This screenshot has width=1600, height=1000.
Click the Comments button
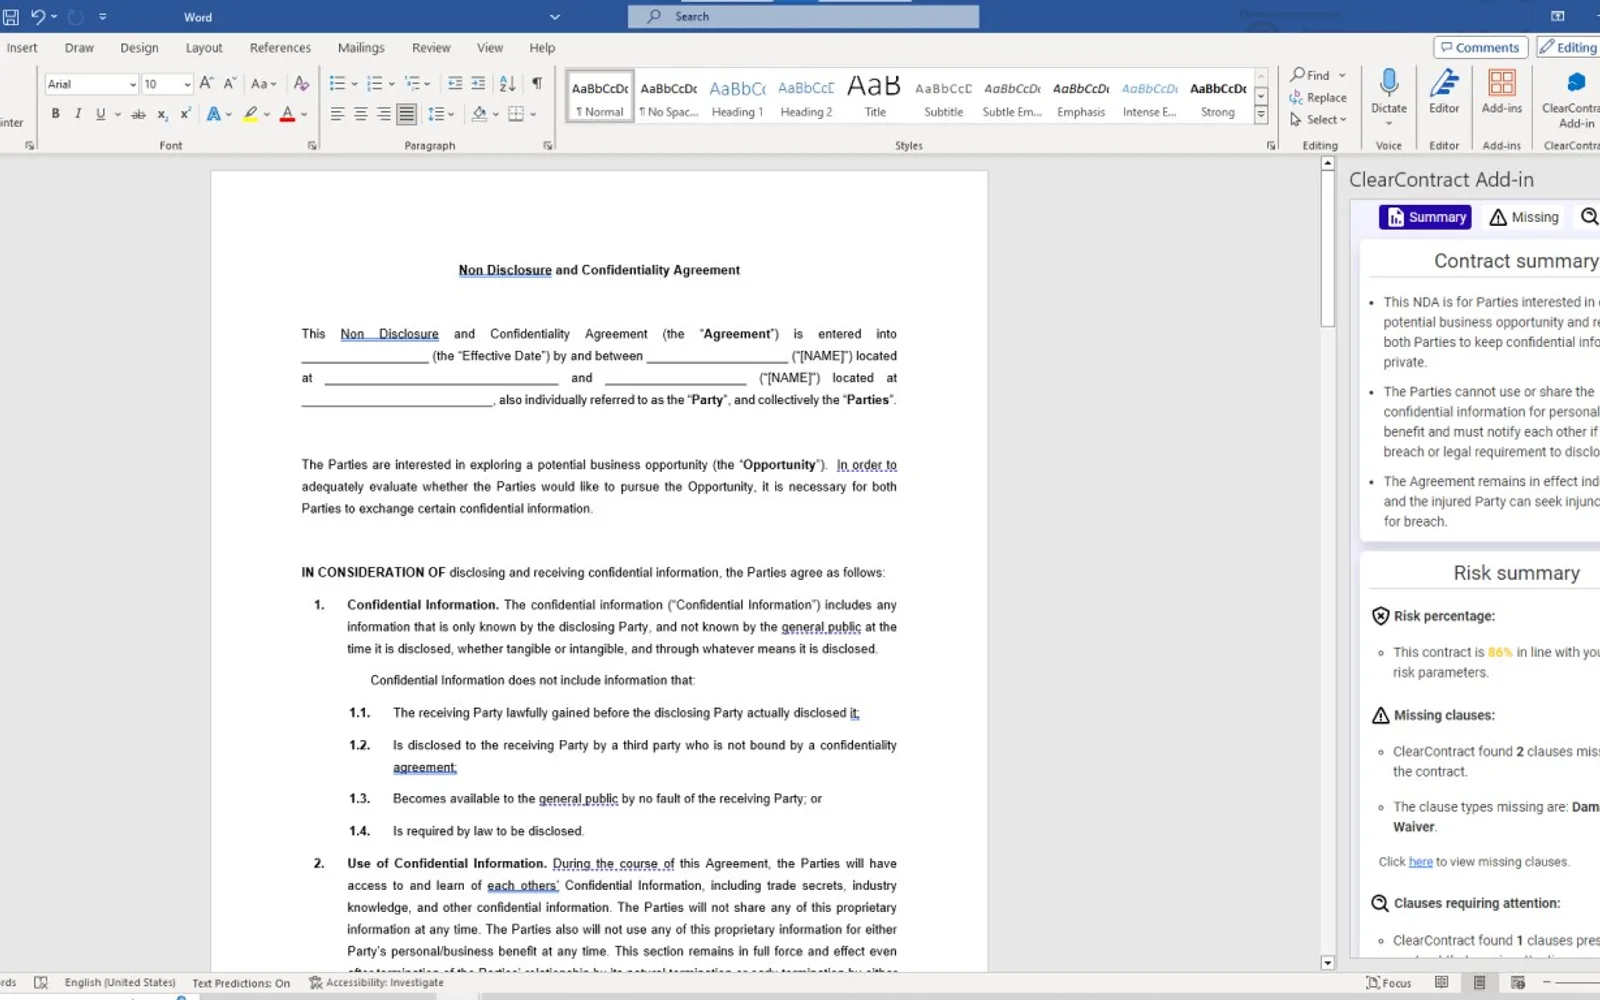pos(1480,47)
